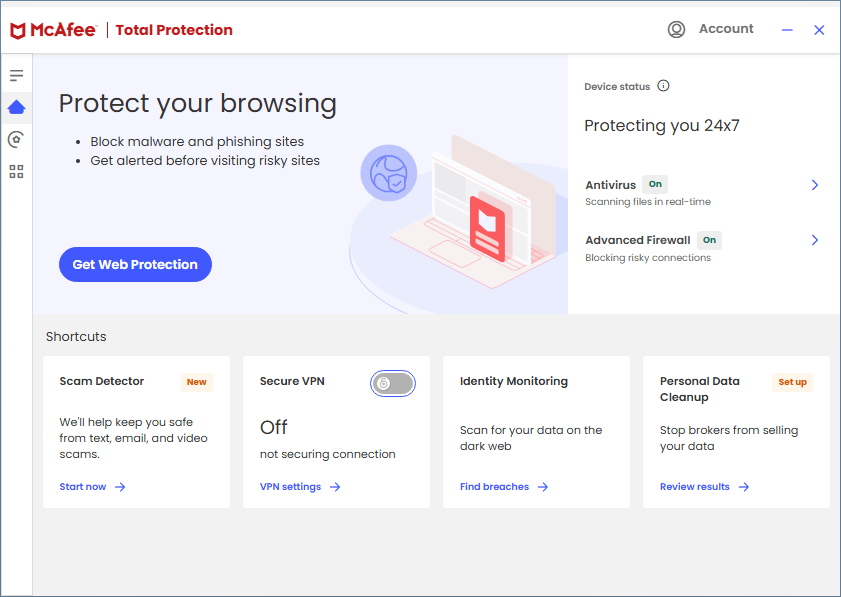Expand Antivirus details with chevron arrow
Image resolution: width=841 pixels, height=597 pixels.
pyautogui.click(x=815, y=185)
